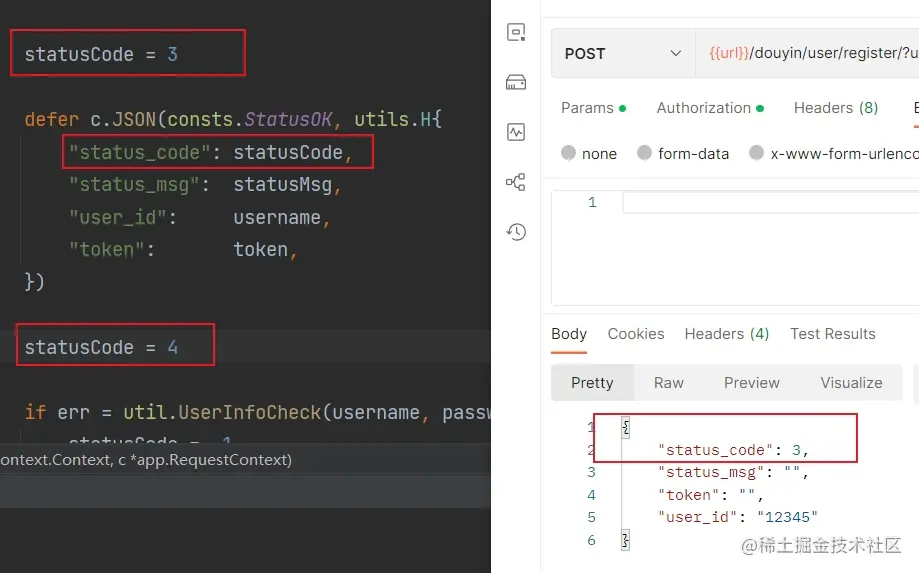Select the none body type radio
This screenshot has width=919, height=573.
click(568, 153)
